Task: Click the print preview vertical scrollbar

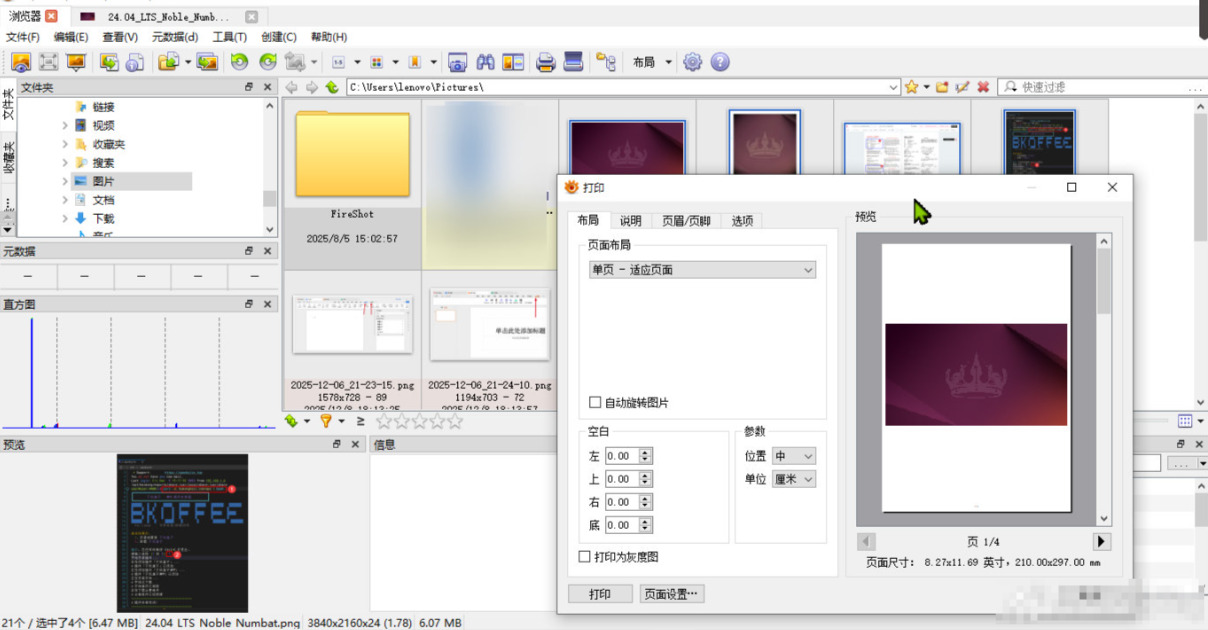Action: (x=1104, y=380)
